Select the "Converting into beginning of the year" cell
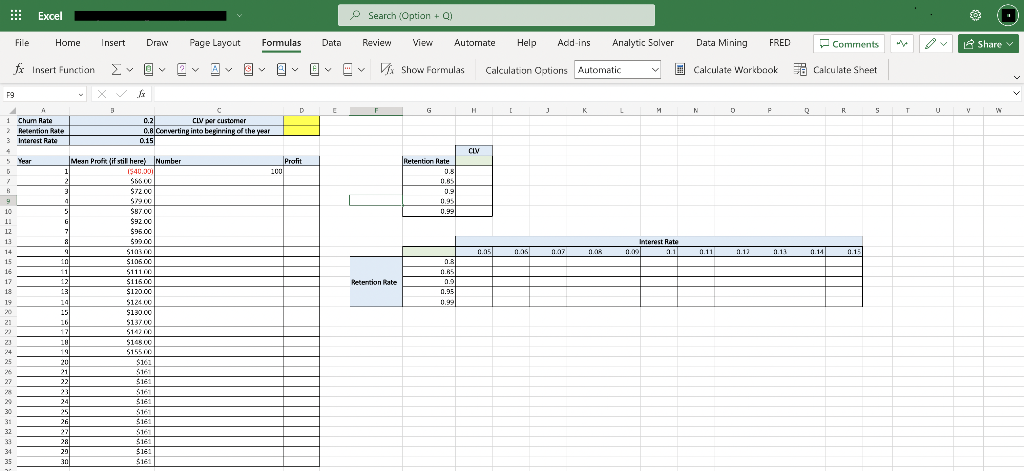Image resolution: width=1024 pixels, height=471 pixels. tap(219, 131)
